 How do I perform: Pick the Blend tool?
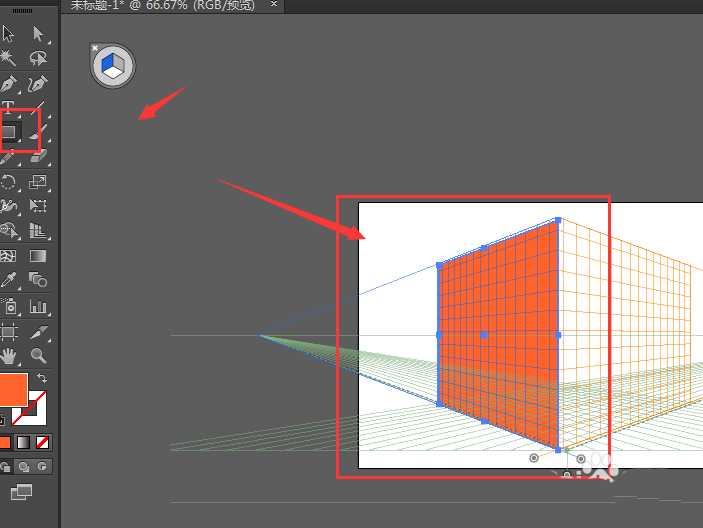tap(38, 280)
